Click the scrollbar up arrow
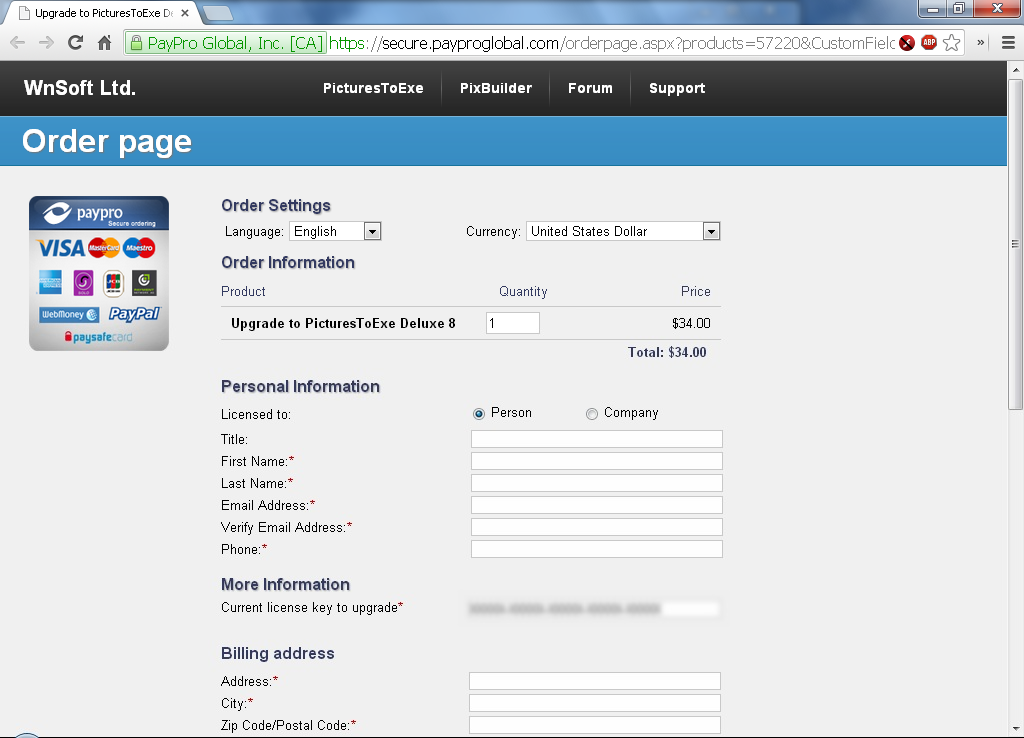 tap(1016, 69)
